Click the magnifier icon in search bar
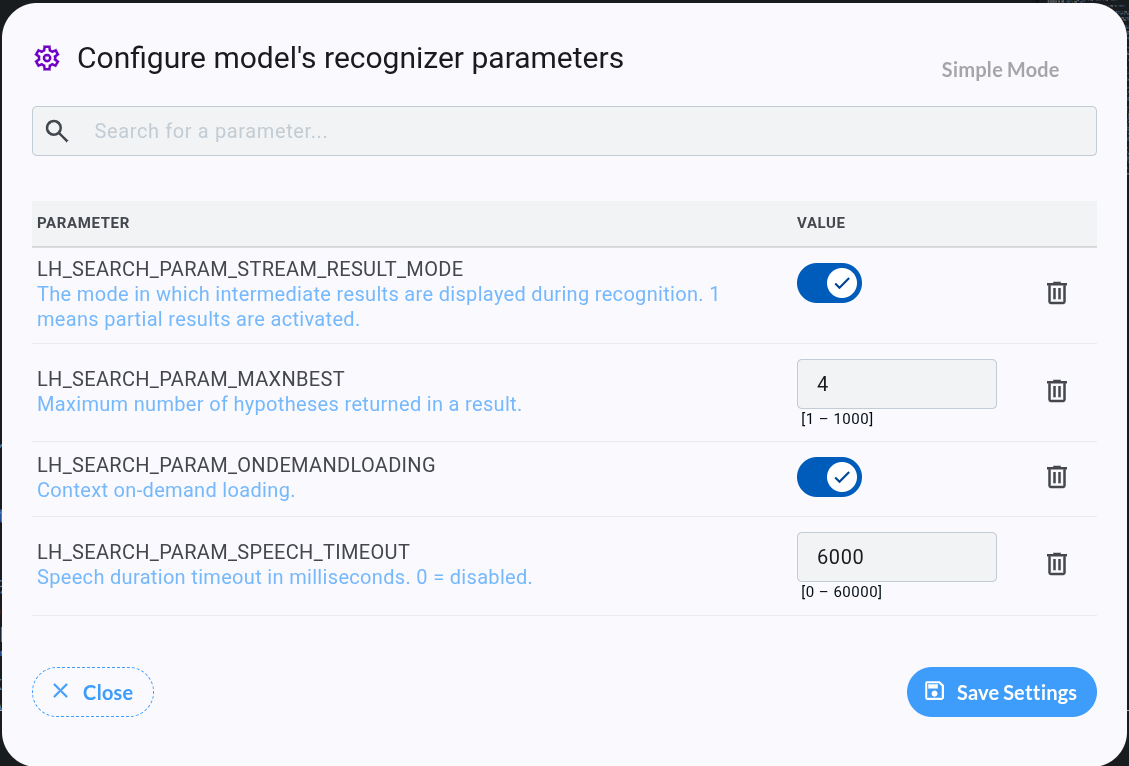This screenshot has width=1129, height=766. (x=57, y=131)
